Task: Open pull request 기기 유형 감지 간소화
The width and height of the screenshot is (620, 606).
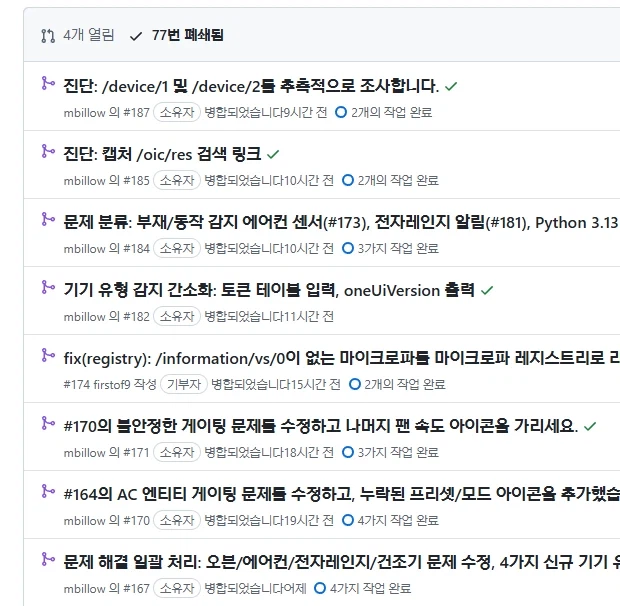Action: (x=269, y=290)
